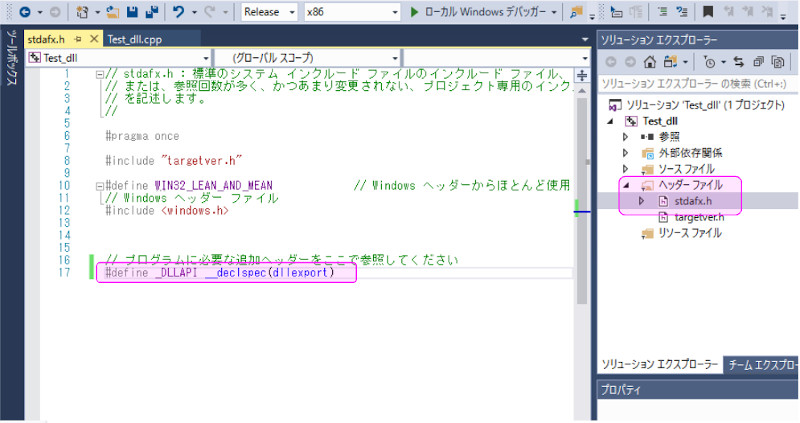
Task: Click line 17 #define _DLLAPI code
Action: pos(220,273)
